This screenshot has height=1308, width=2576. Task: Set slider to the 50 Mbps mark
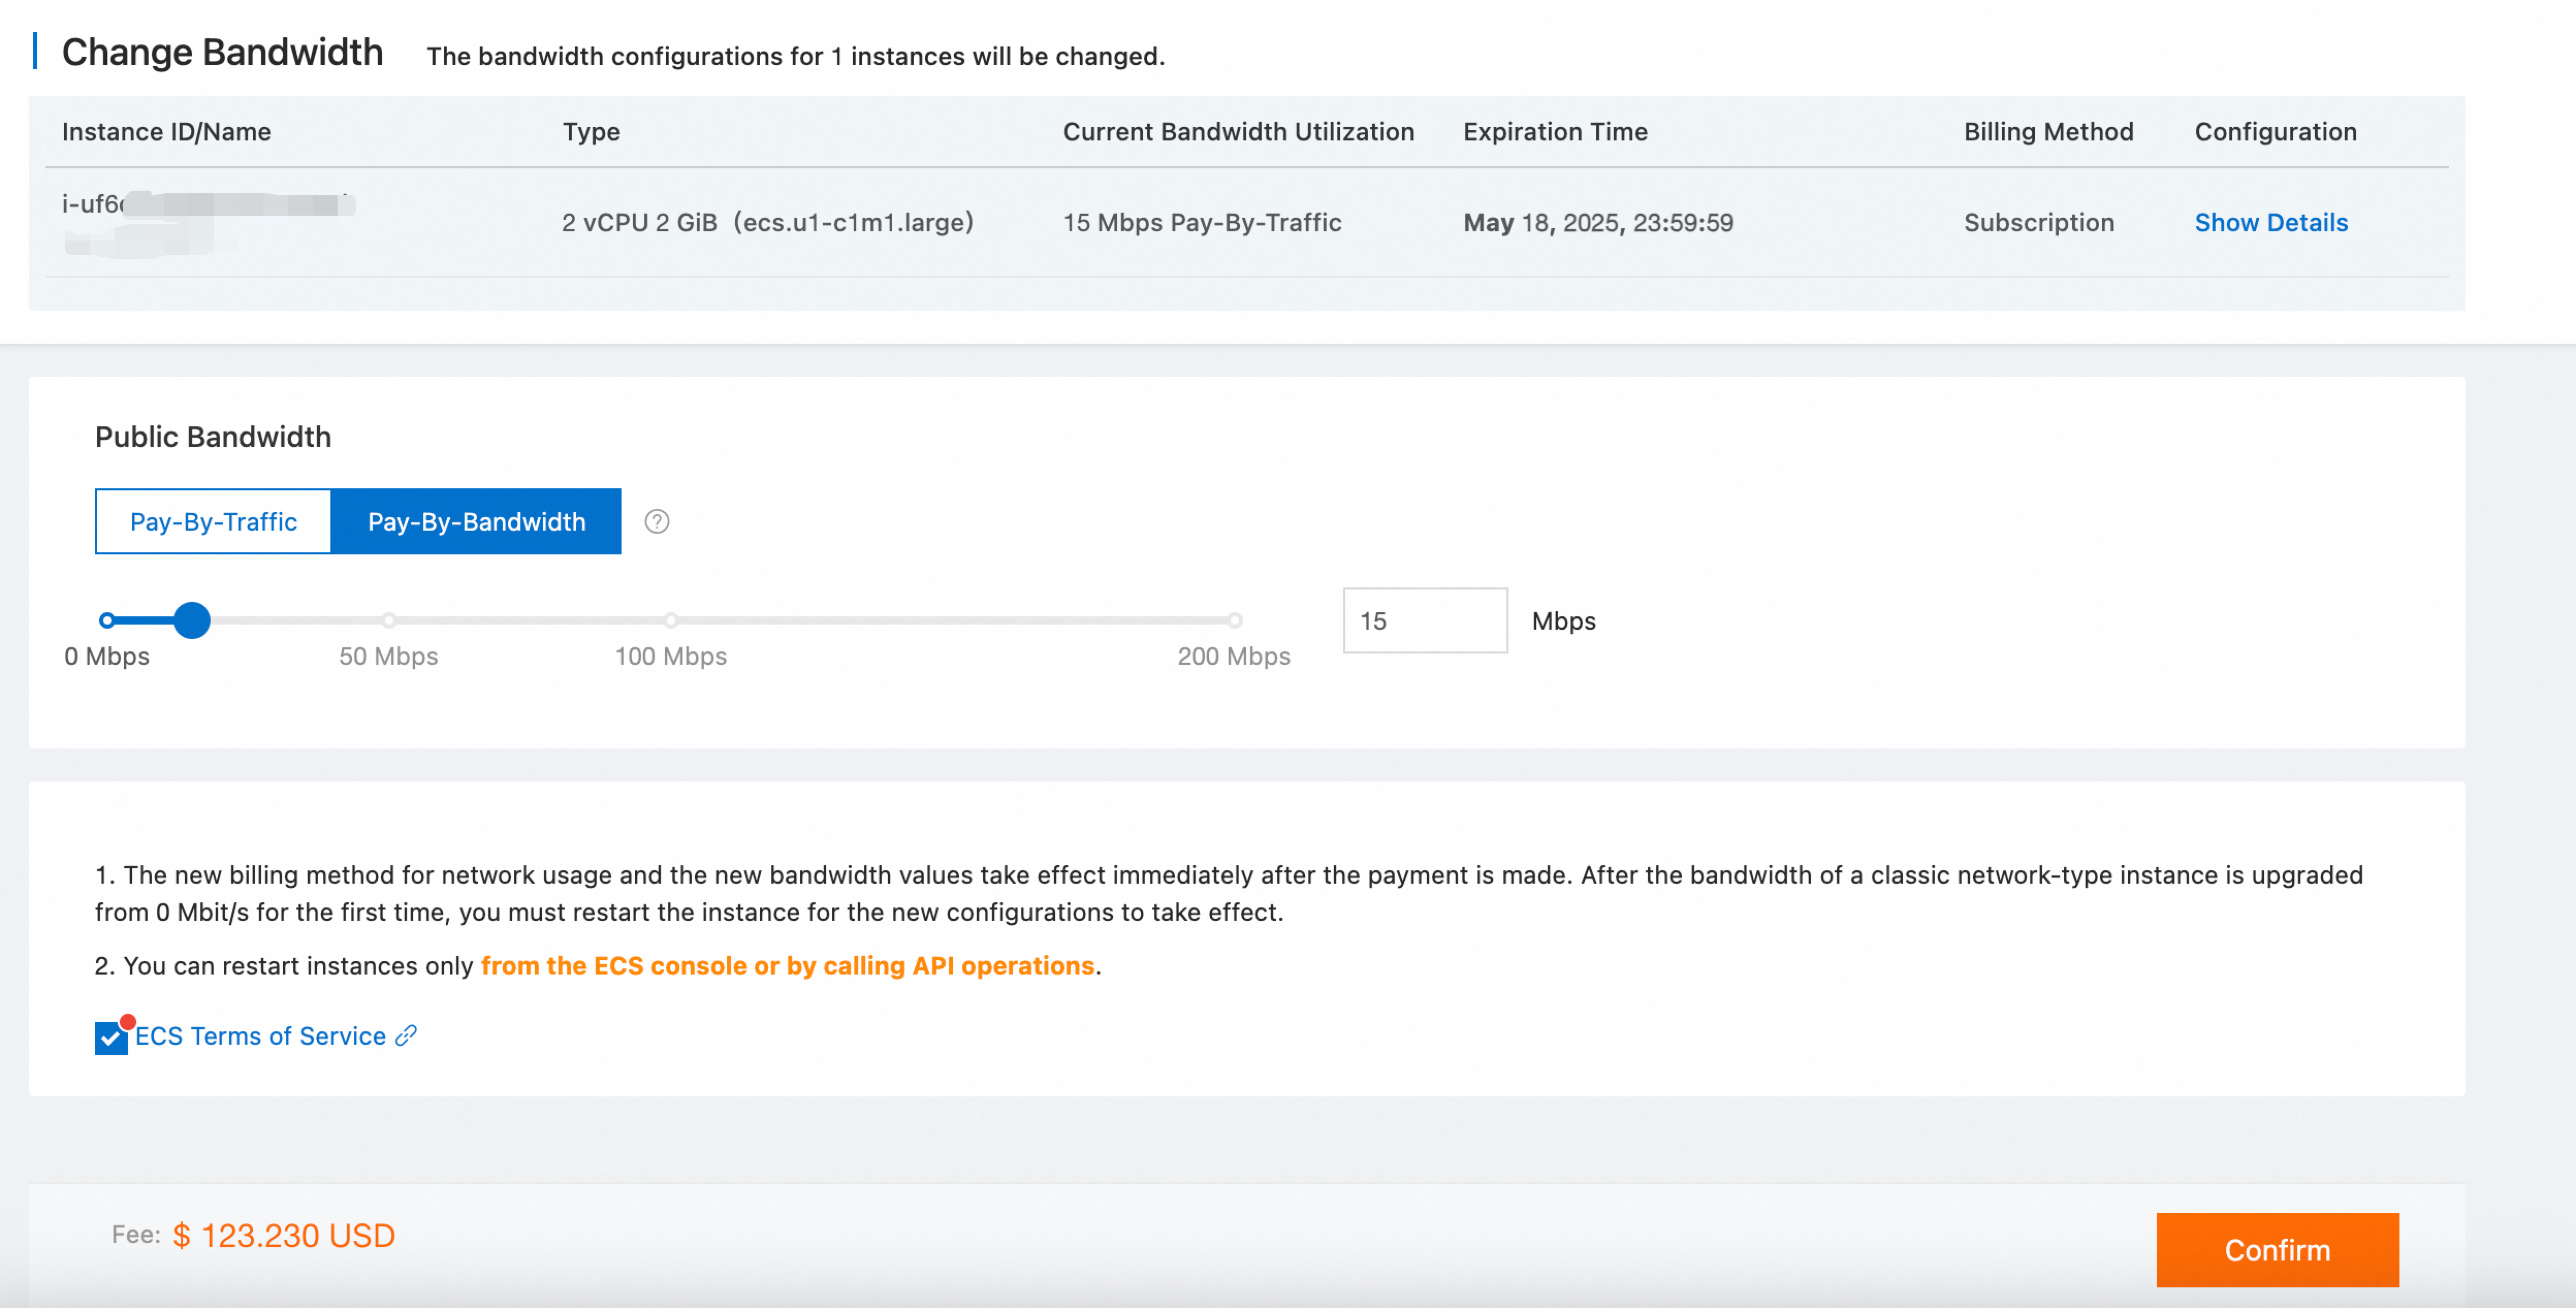389,620
